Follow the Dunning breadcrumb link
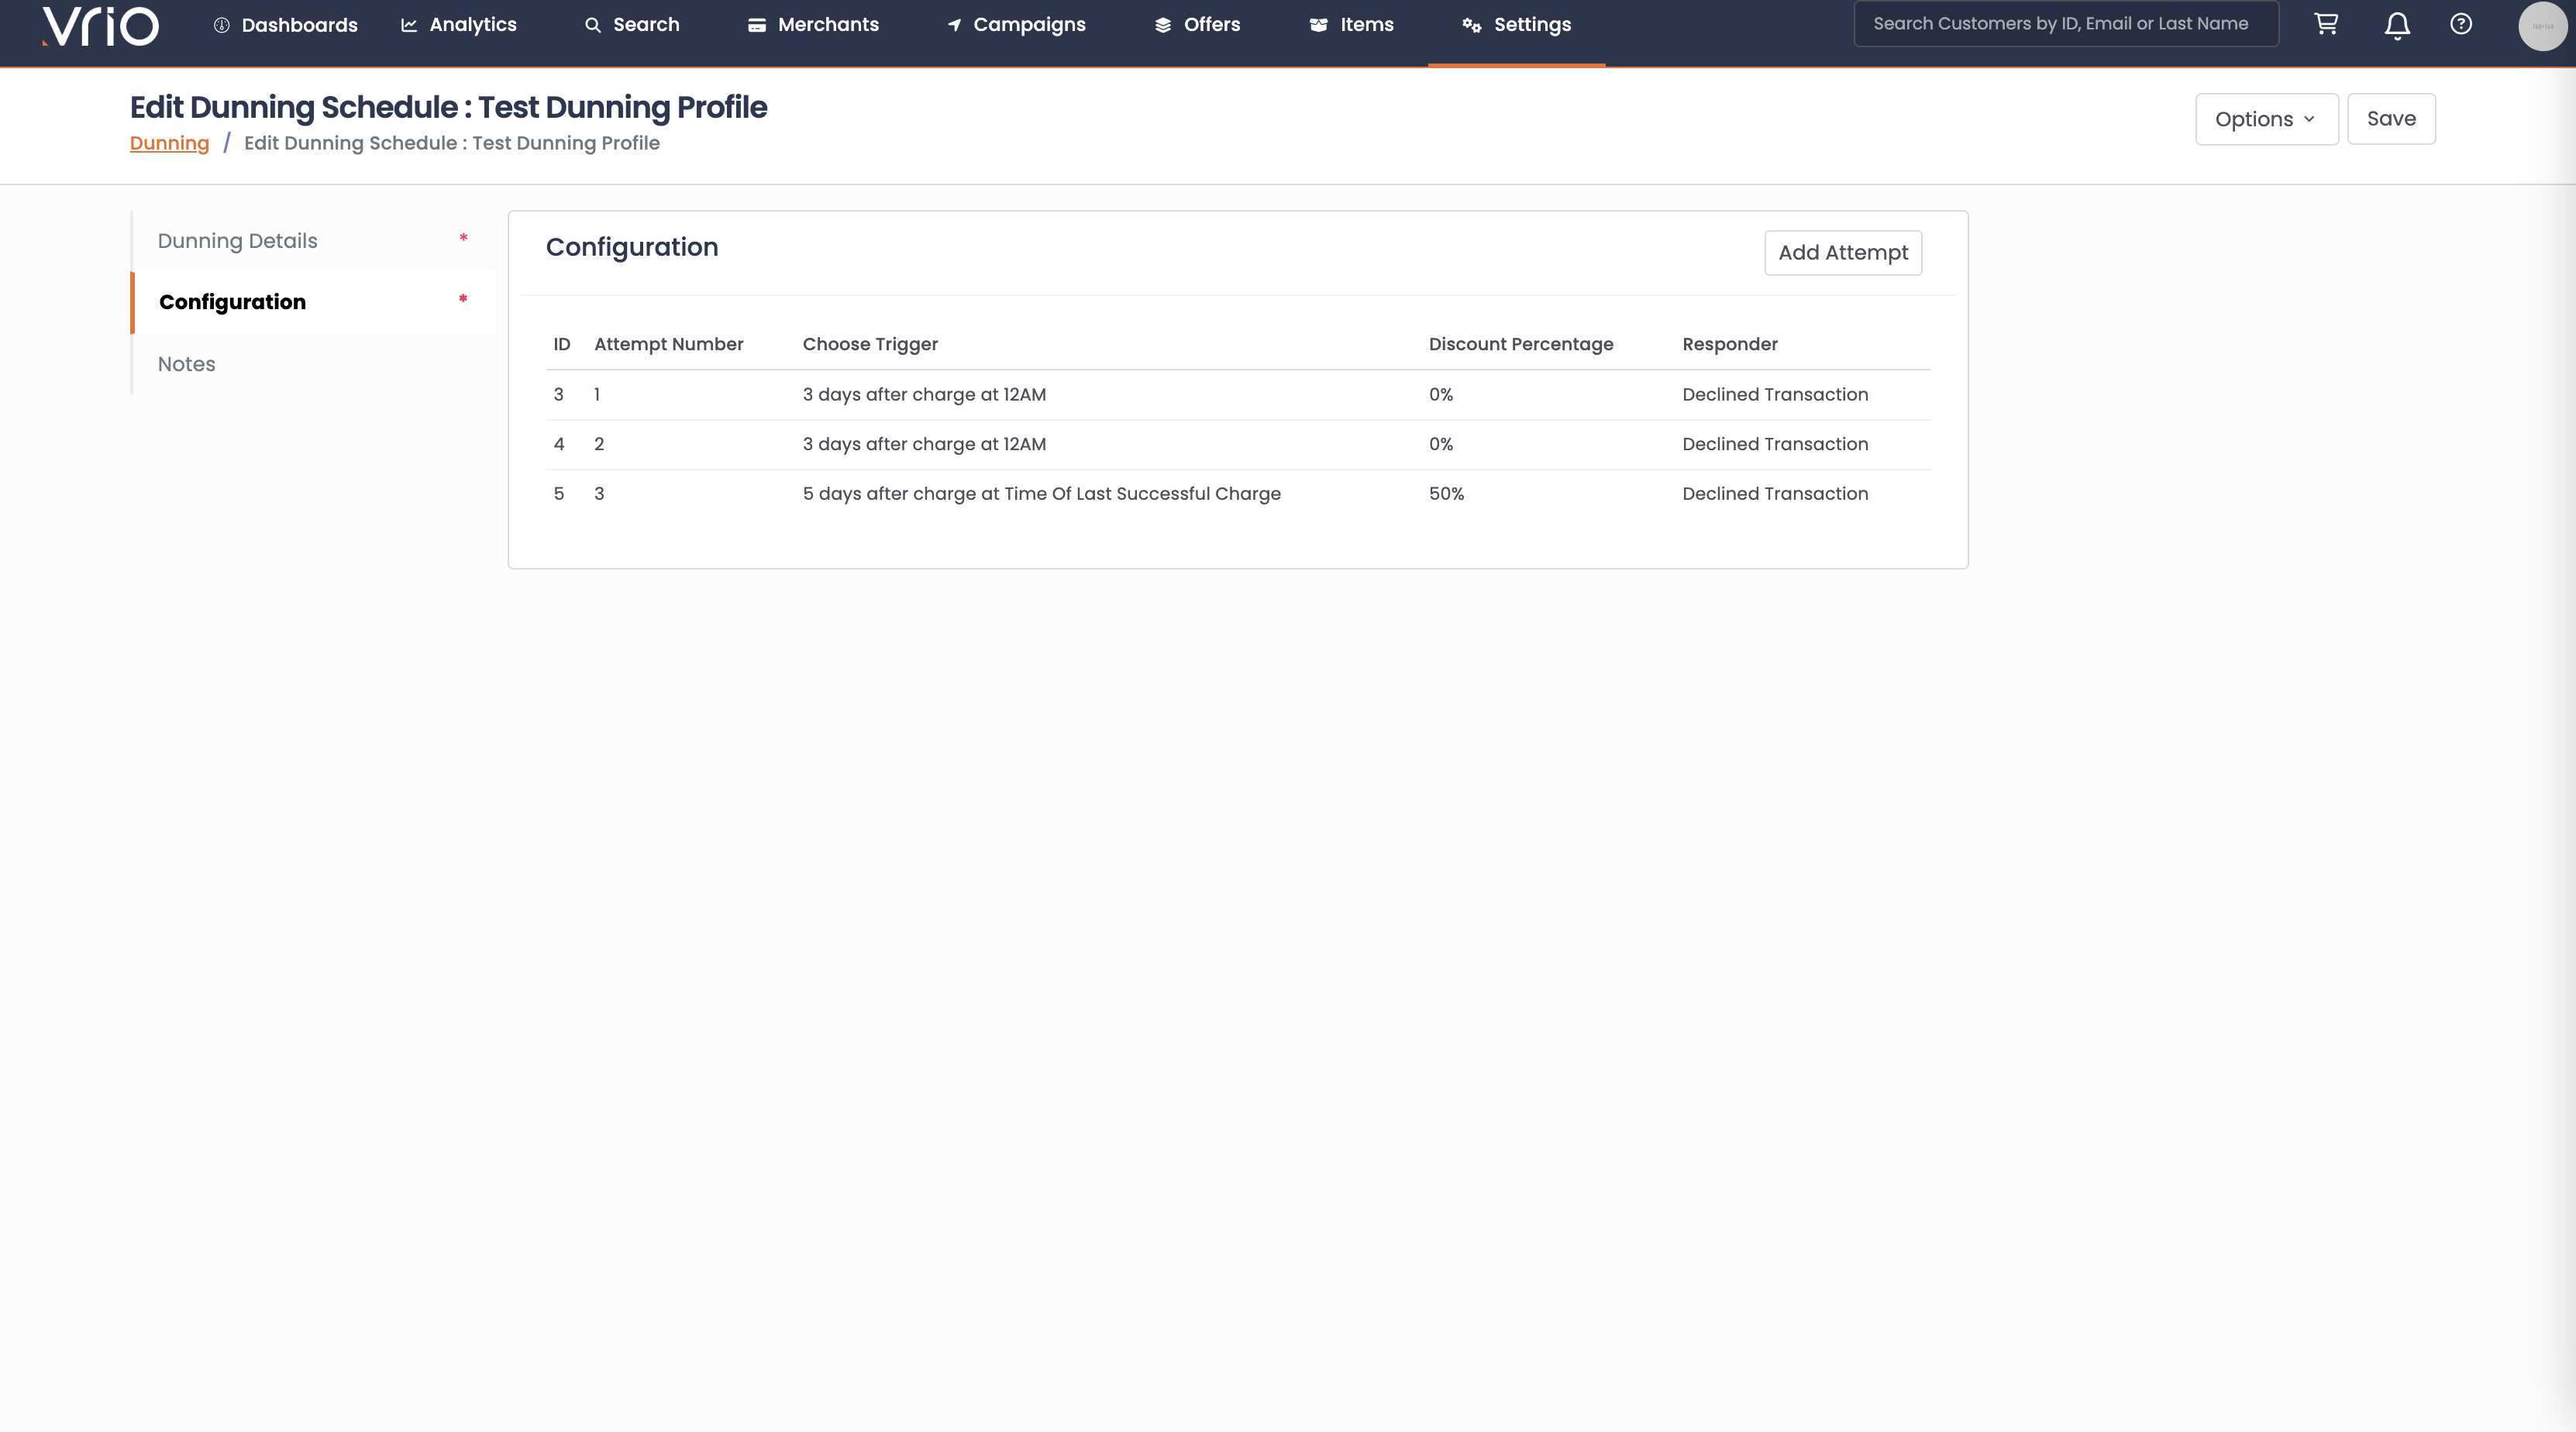 [169, 143]
